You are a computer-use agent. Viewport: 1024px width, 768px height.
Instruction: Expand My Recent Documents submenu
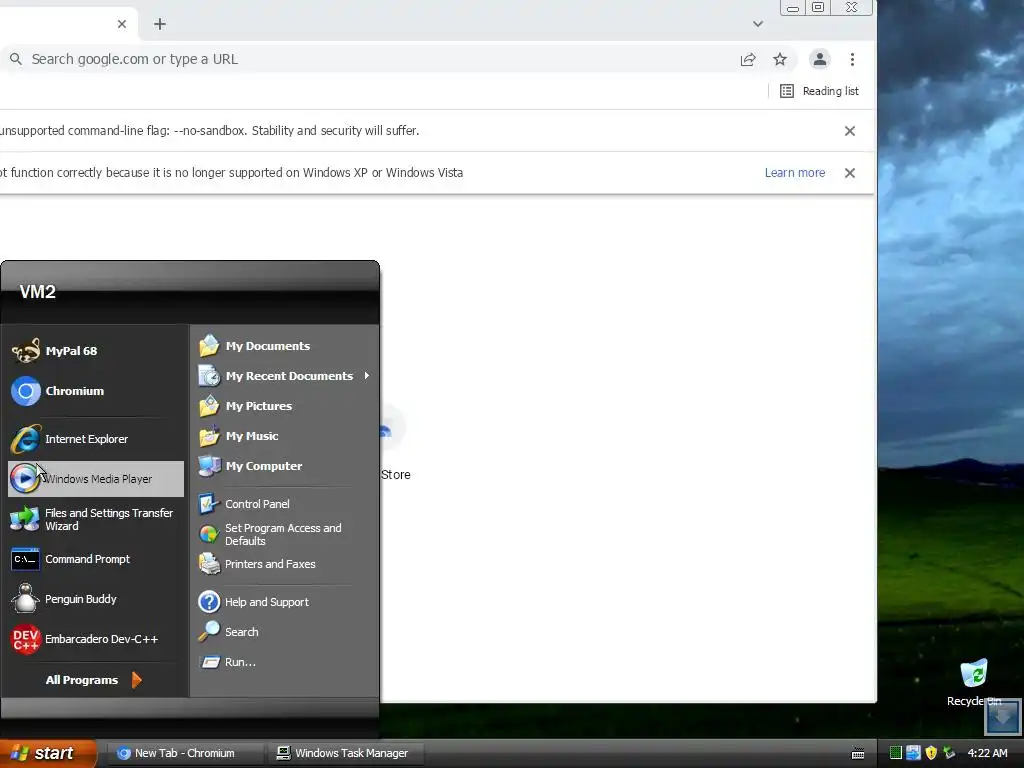click(x=284, y=376)
